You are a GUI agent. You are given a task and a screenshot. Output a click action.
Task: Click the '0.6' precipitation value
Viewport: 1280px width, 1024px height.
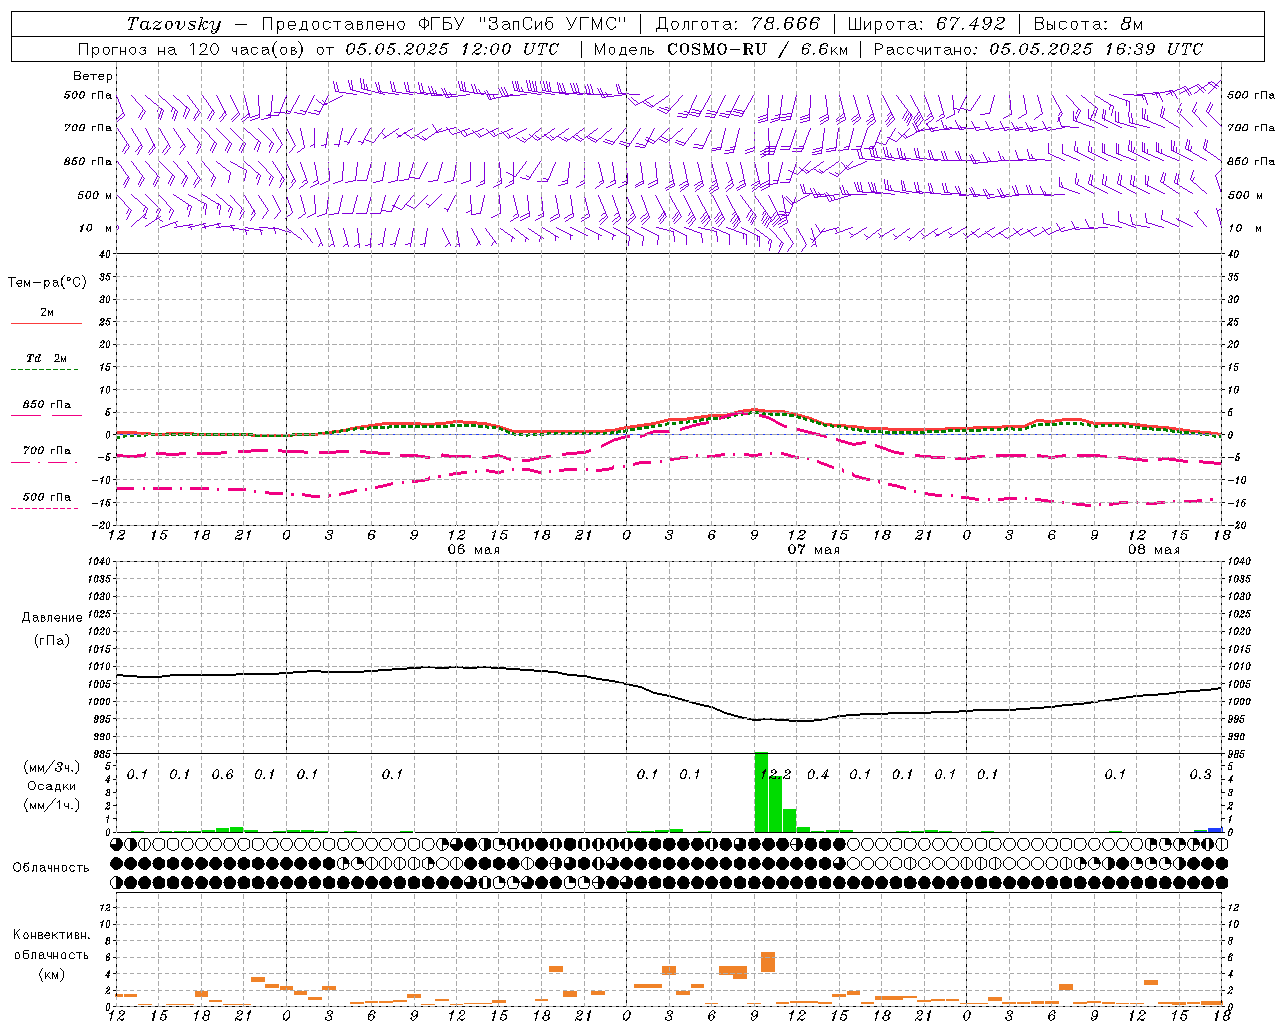point(223,774)
